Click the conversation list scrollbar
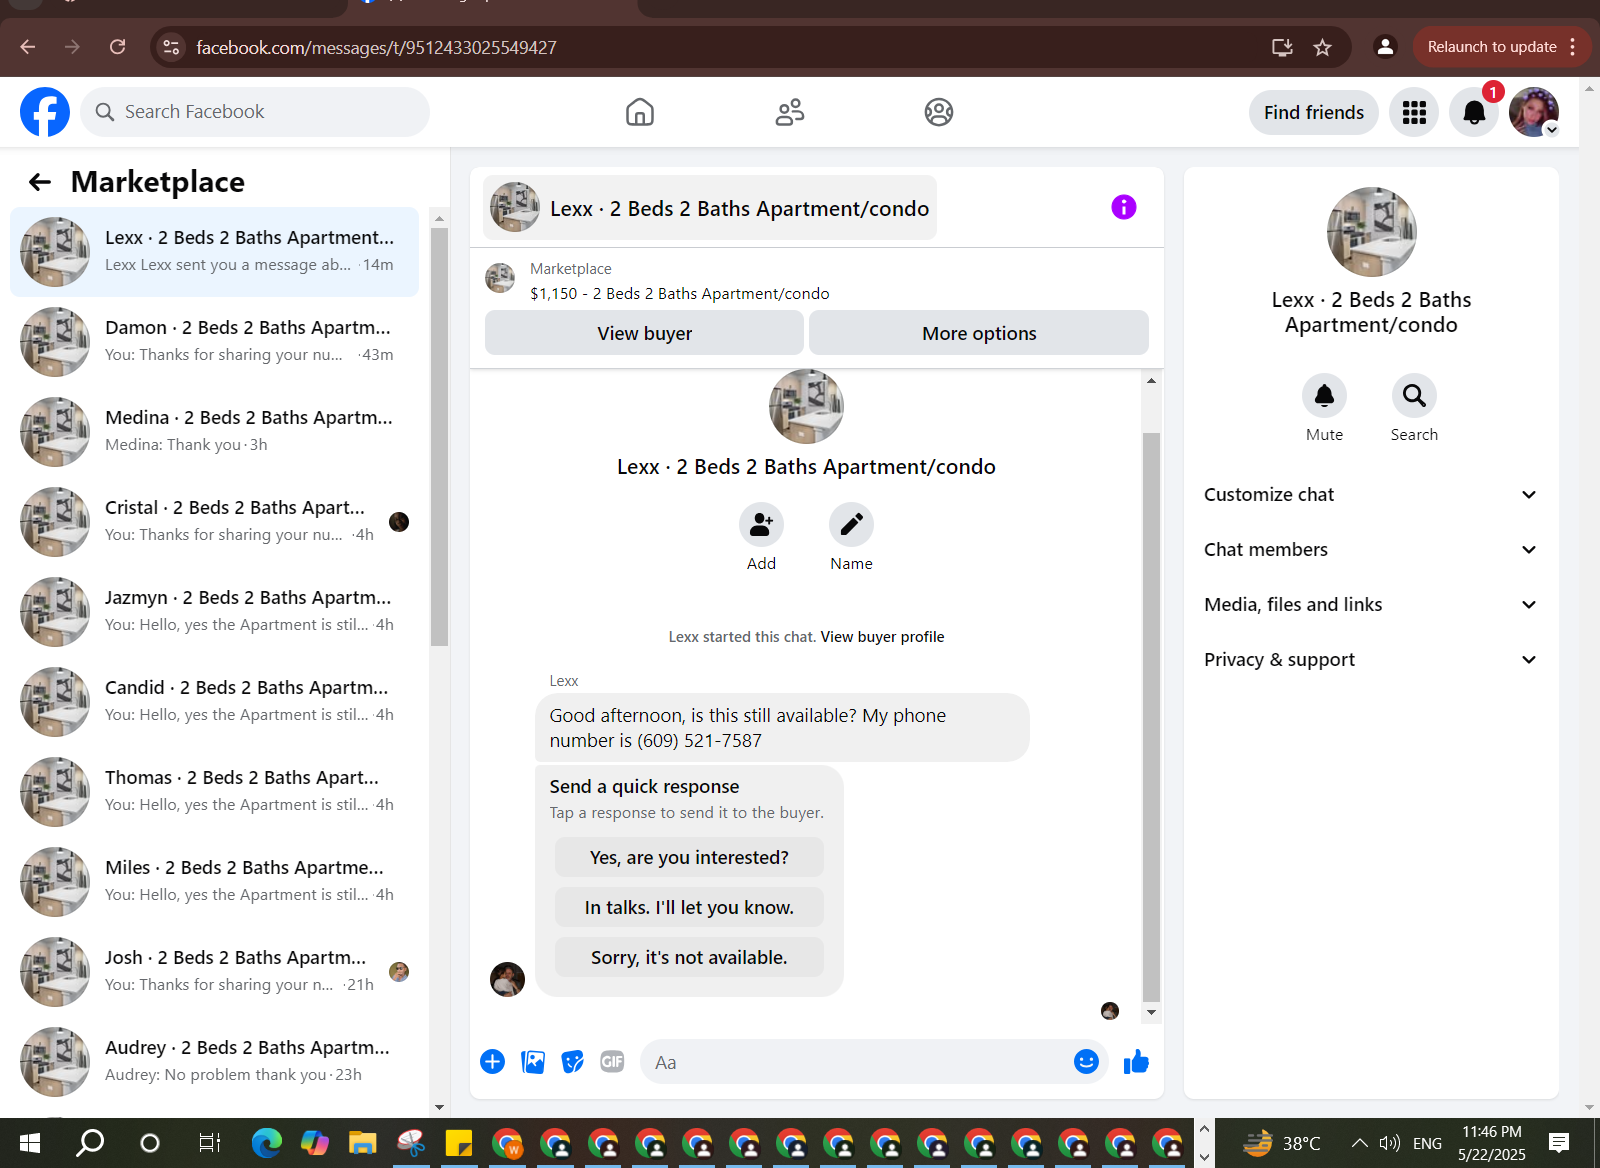Viewport: 1600px width, 1168px height. click(439, 437)
